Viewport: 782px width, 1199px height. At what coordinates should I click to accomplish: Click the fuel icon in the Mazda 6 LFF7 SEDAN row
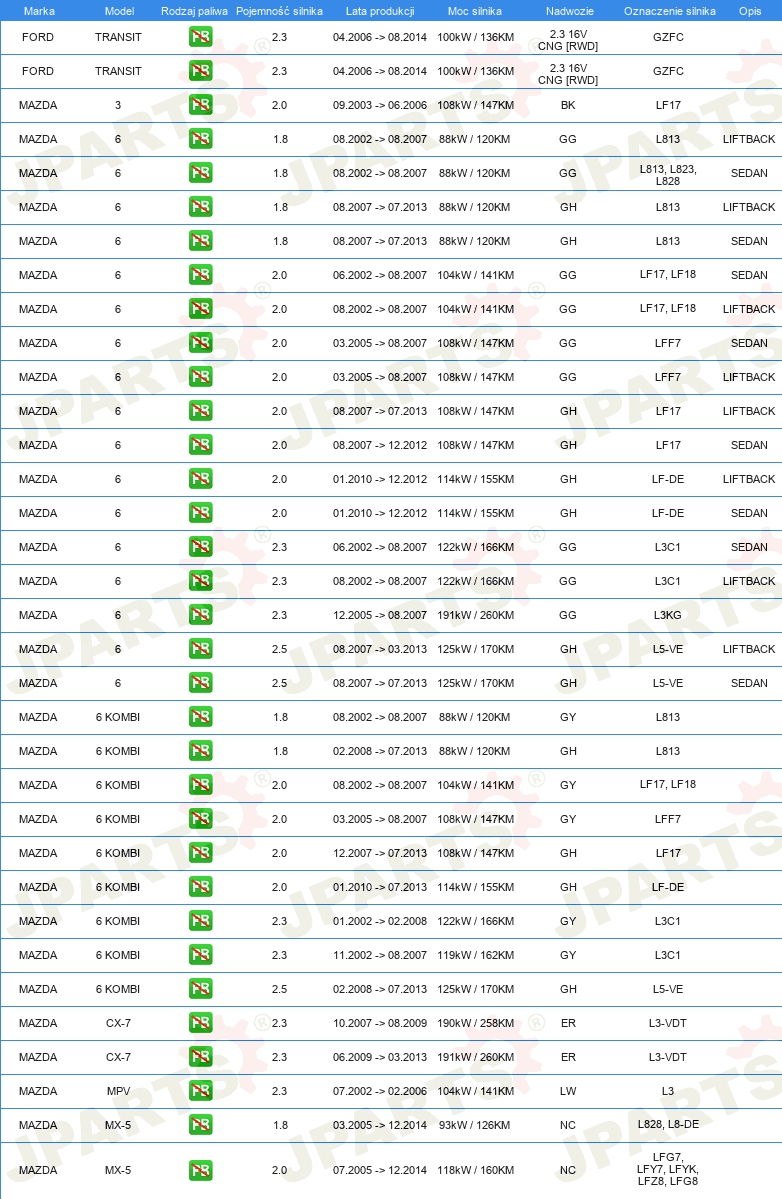(200, 343)
